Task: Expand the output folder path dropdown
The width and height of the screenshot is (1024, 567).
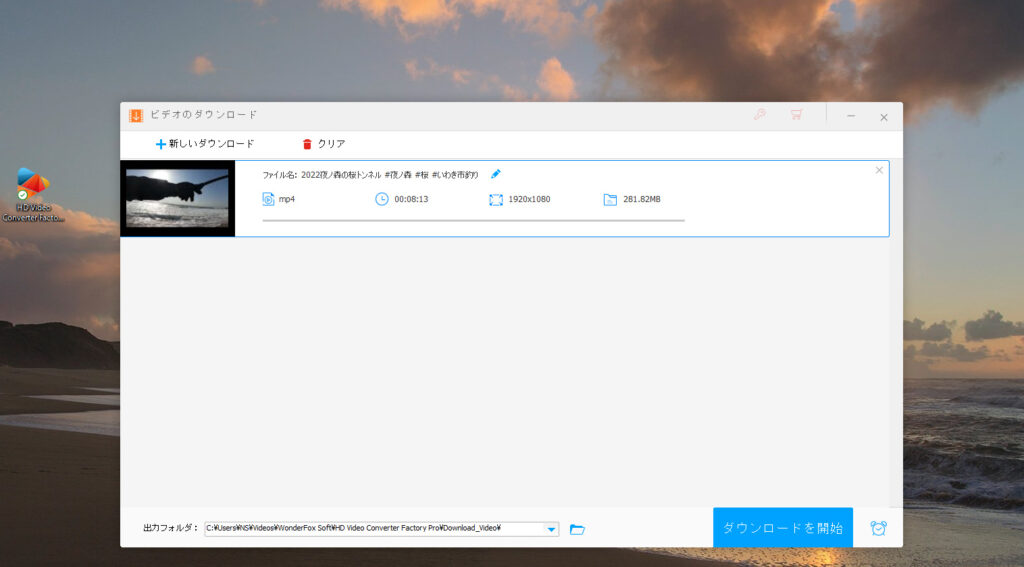Action: 551,529
